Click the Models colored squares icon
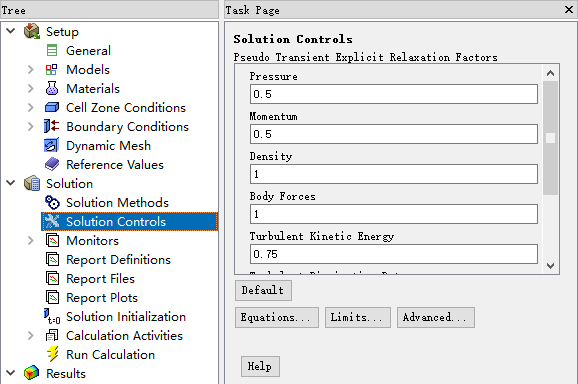This screenshot has height=384, width=578. coord(52,69)
